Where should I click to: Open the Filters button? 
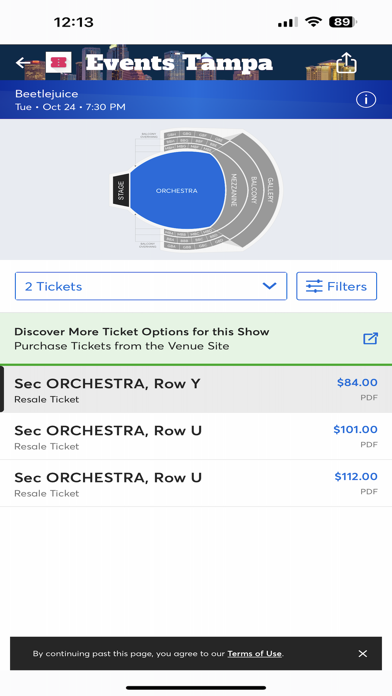(x=337, y=286)
